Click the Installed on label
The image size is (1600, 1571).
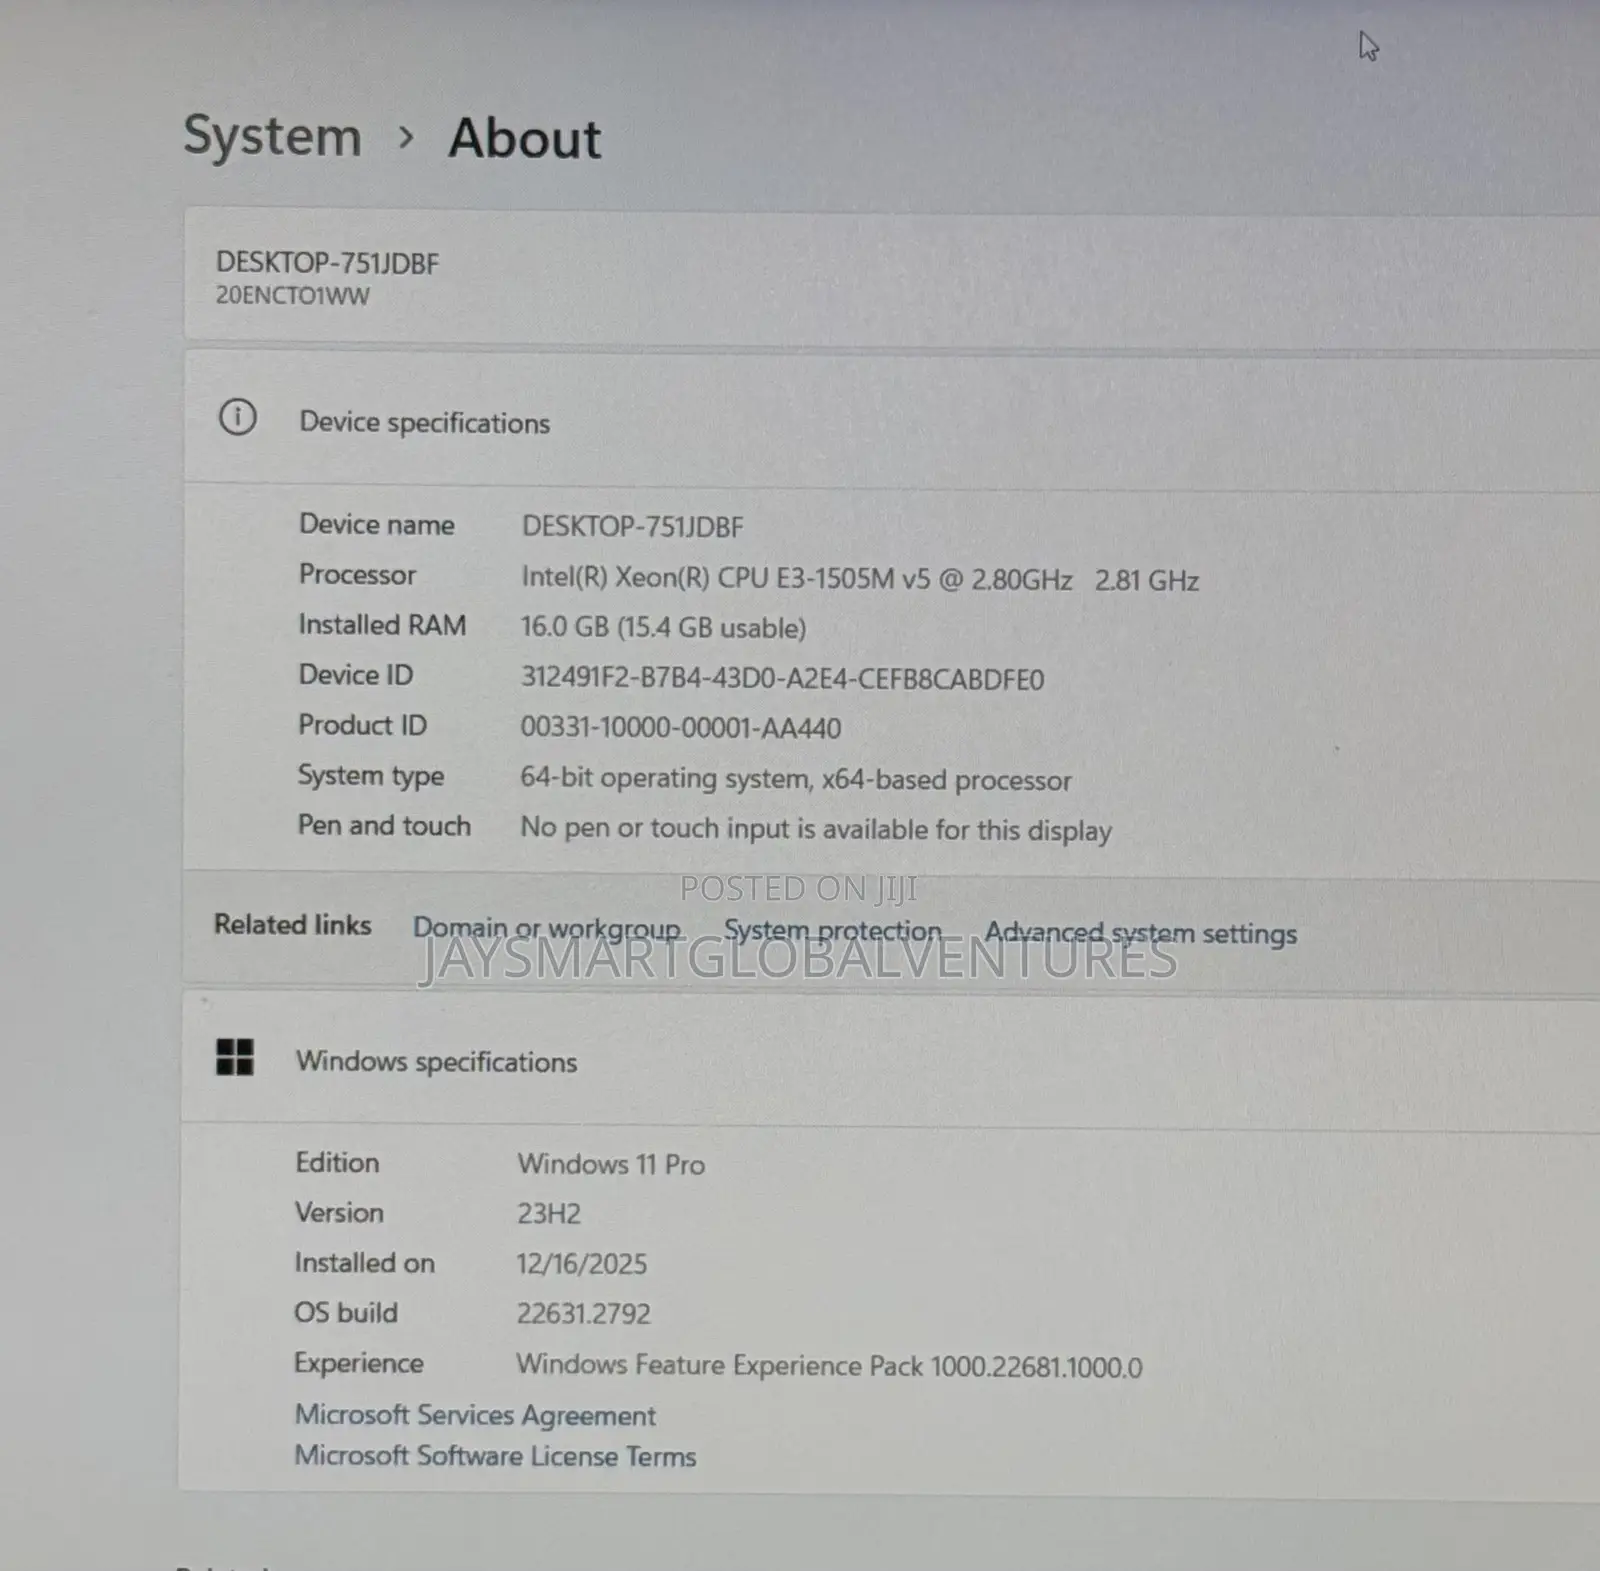coord(364,1263)
